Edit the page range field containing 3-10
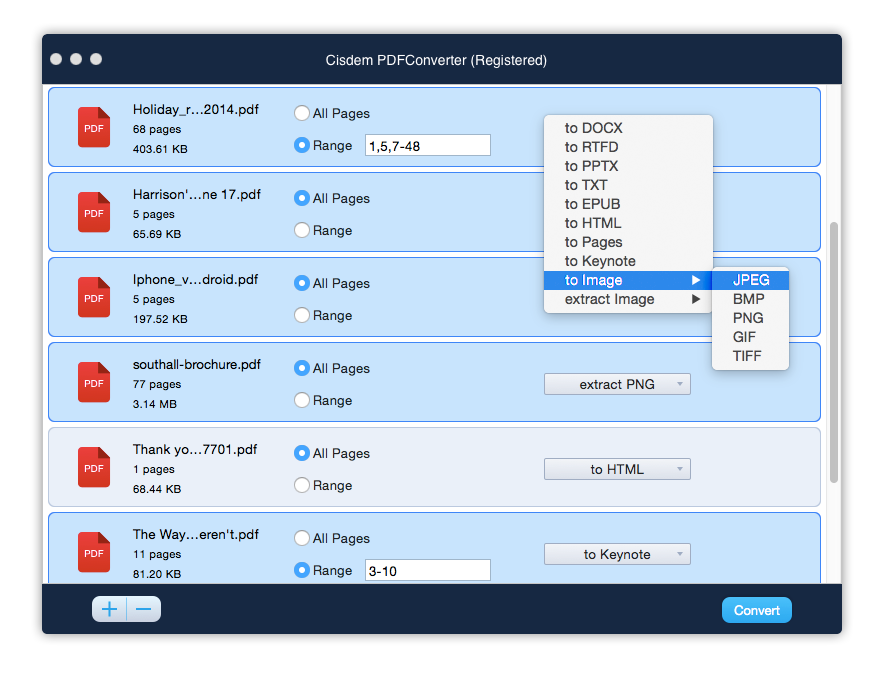Image resolution: width=884 pixels, height=684 pixels. [427, 571]
